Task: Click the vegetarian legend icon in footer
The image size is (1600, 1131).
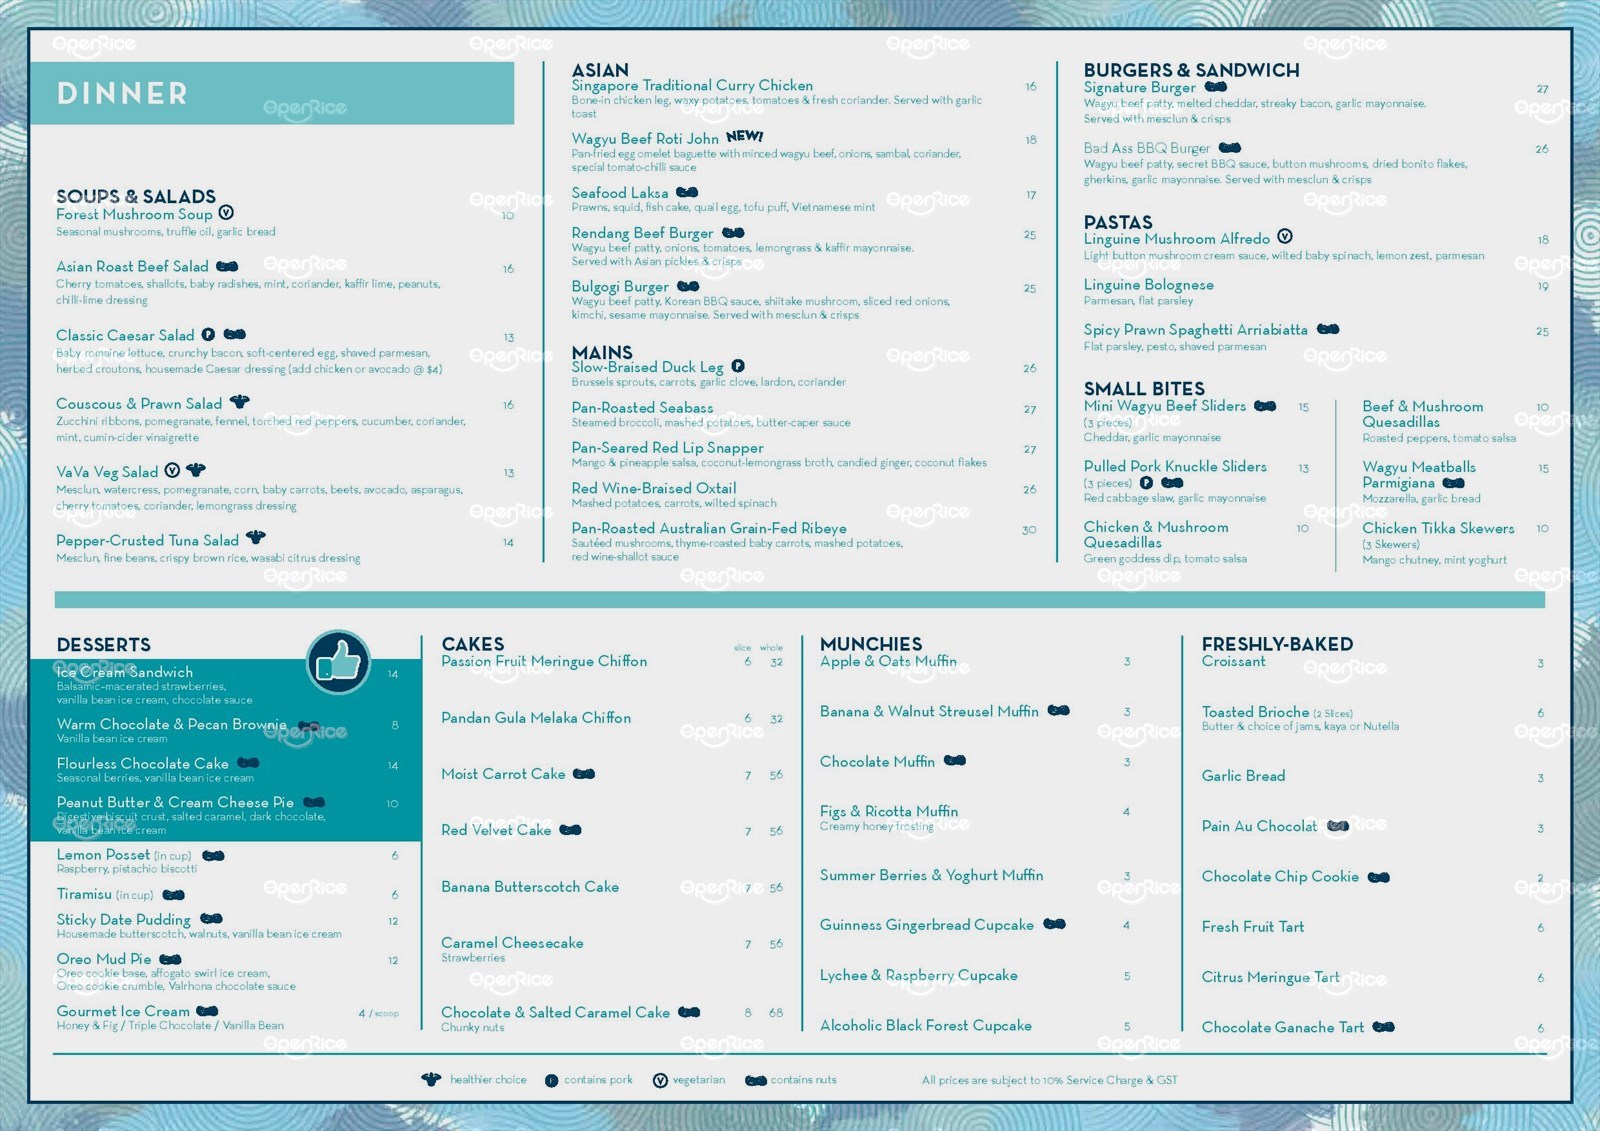Action: (x=660, y=1081)
